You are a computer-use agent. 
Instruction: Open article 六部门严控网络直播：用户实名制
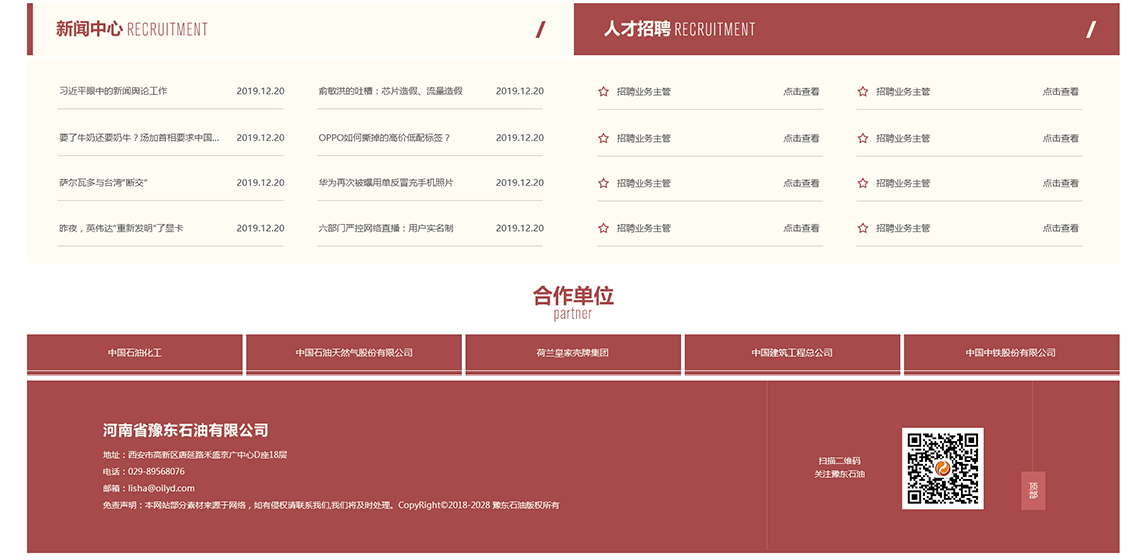pos(386,228)
